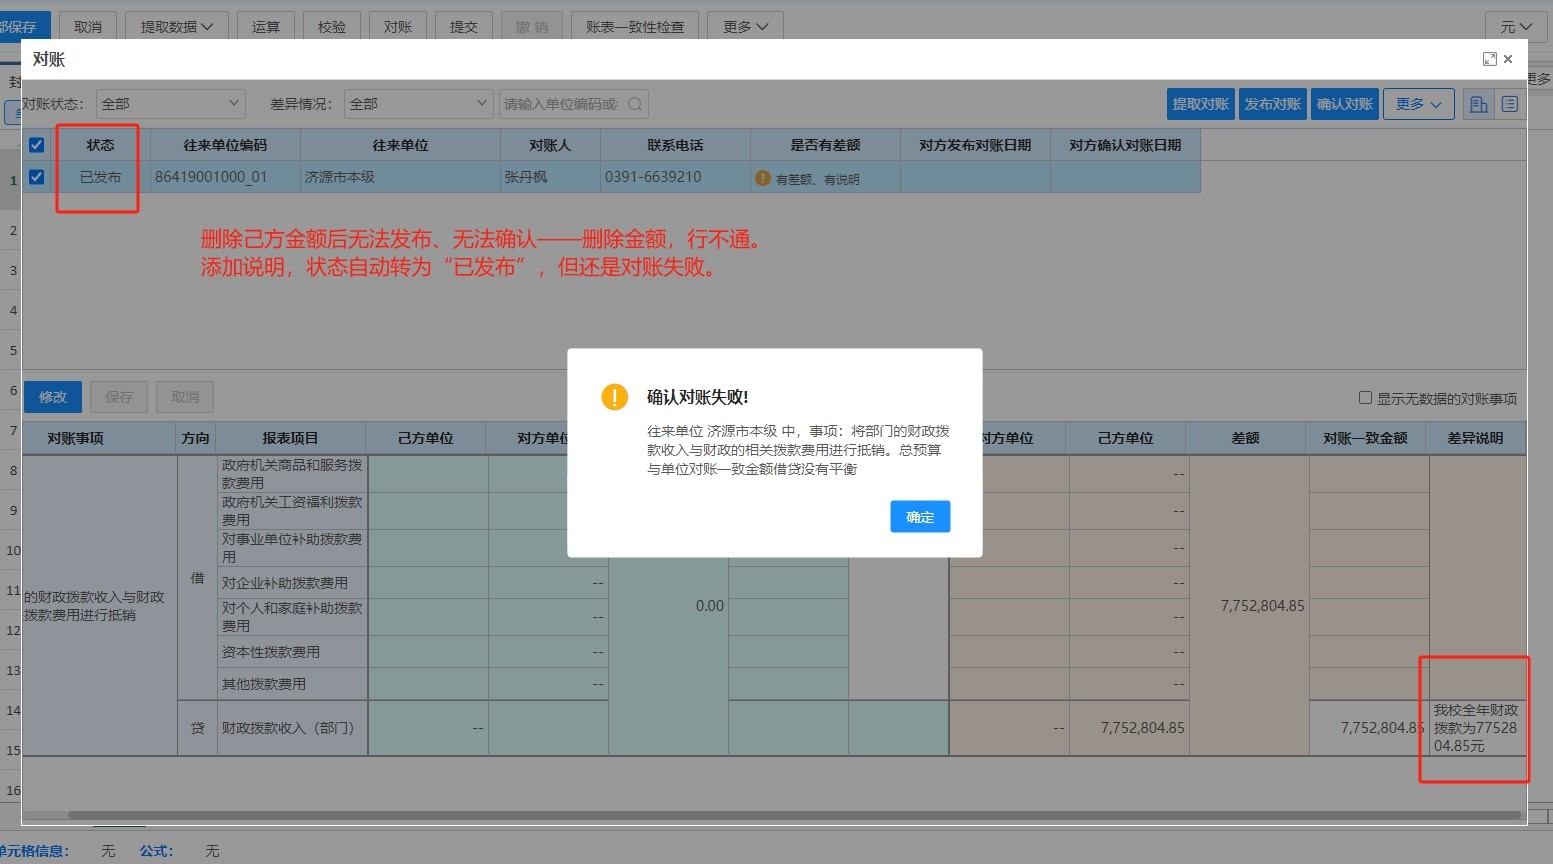Expand the blue 更多 dropdown in the dialog
Viewport: 1553px width, 864px height.
tap(1418, 104)
